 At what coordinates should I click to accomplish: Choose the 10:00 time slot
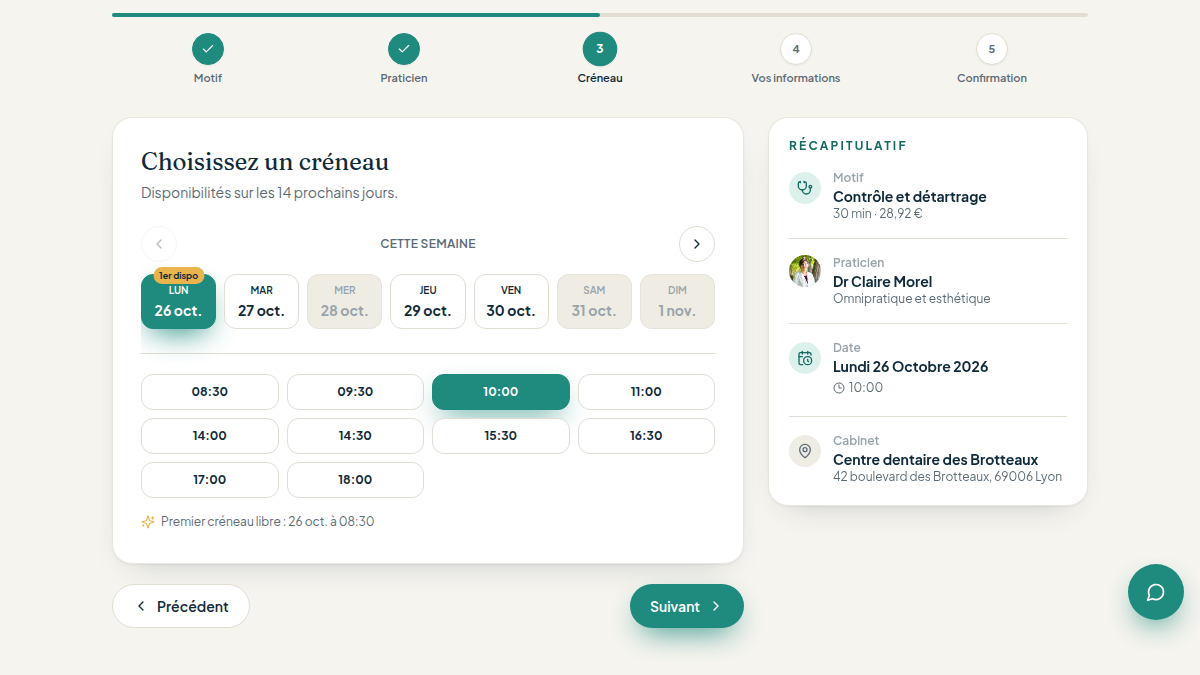501,392
